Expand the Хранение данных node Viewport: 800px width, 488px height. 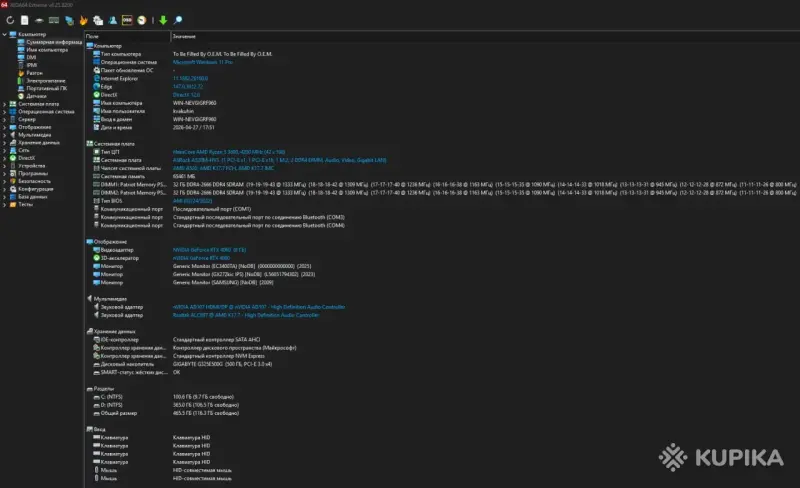pos(4,142)
